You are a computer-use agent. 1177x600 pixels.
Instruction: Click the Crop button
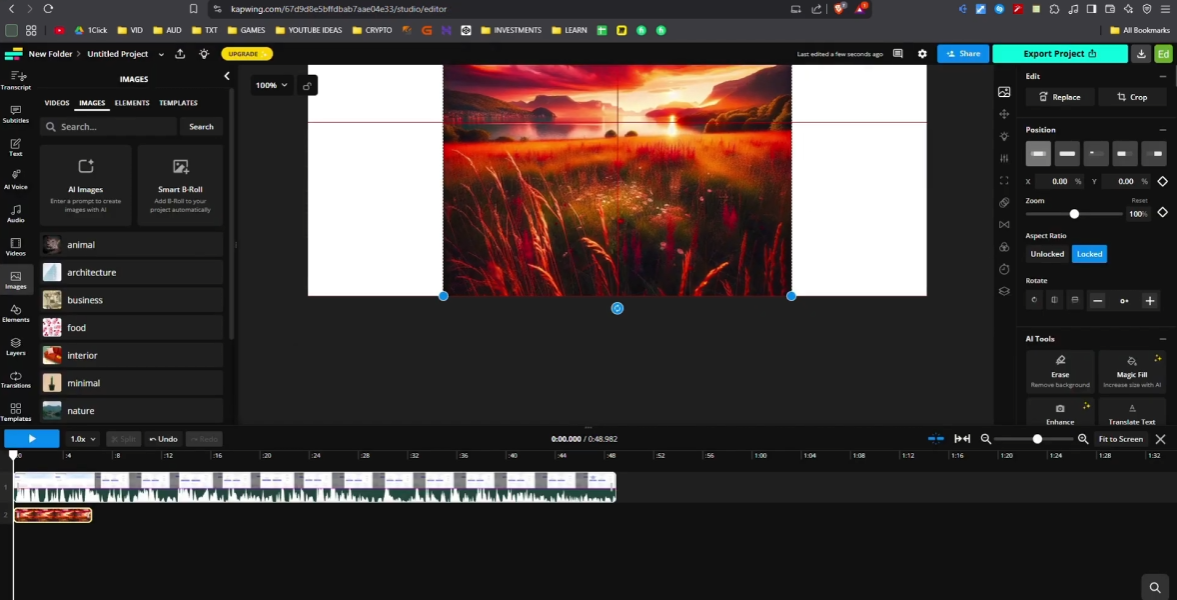click(x=1132, y=97)
